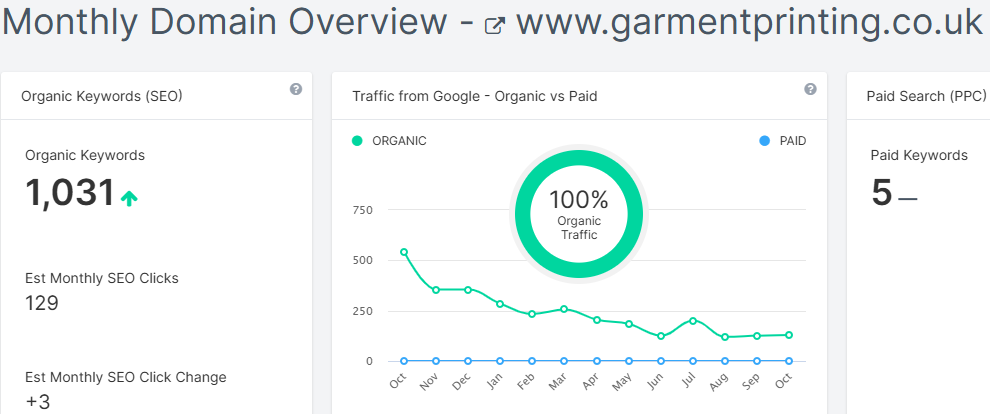Click help icon in Organic Keywords (SEO) card

point(296,89)
